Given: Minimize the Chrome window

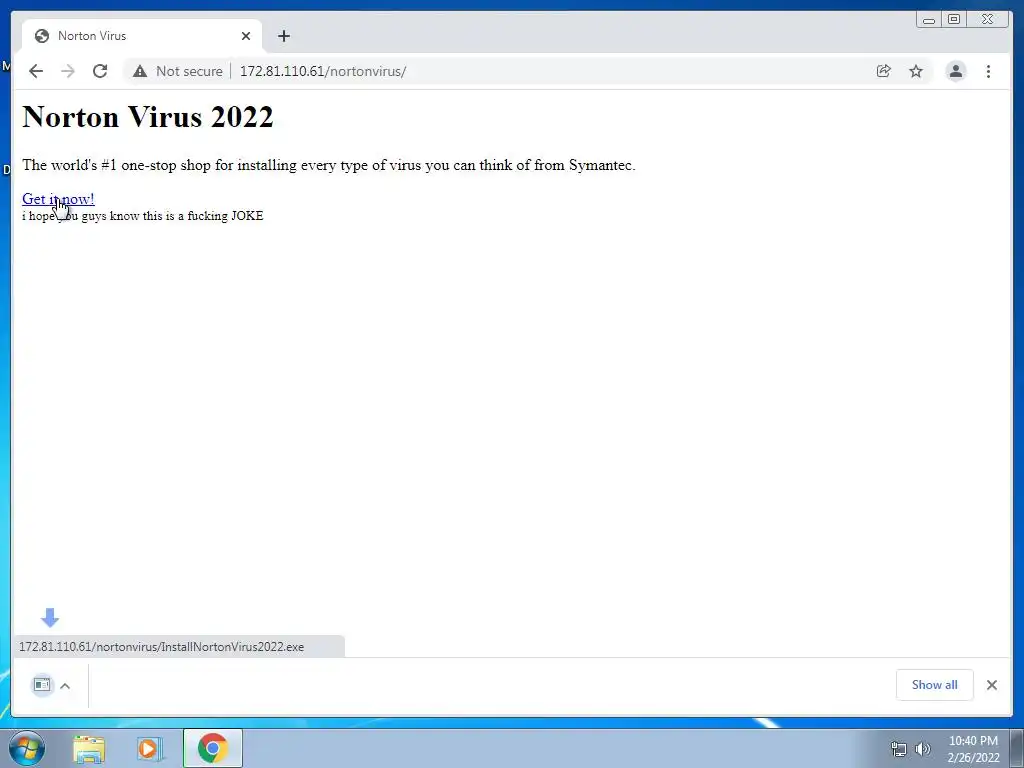Looking at the screenshot, I should point(929,20).
